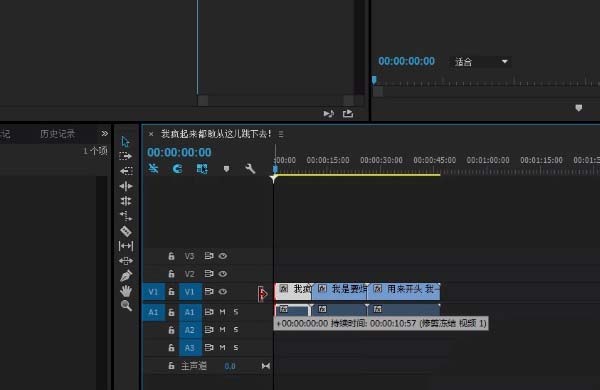Click program monitor timecode field
Screen dimensions: 600x390
pos(406,61)
